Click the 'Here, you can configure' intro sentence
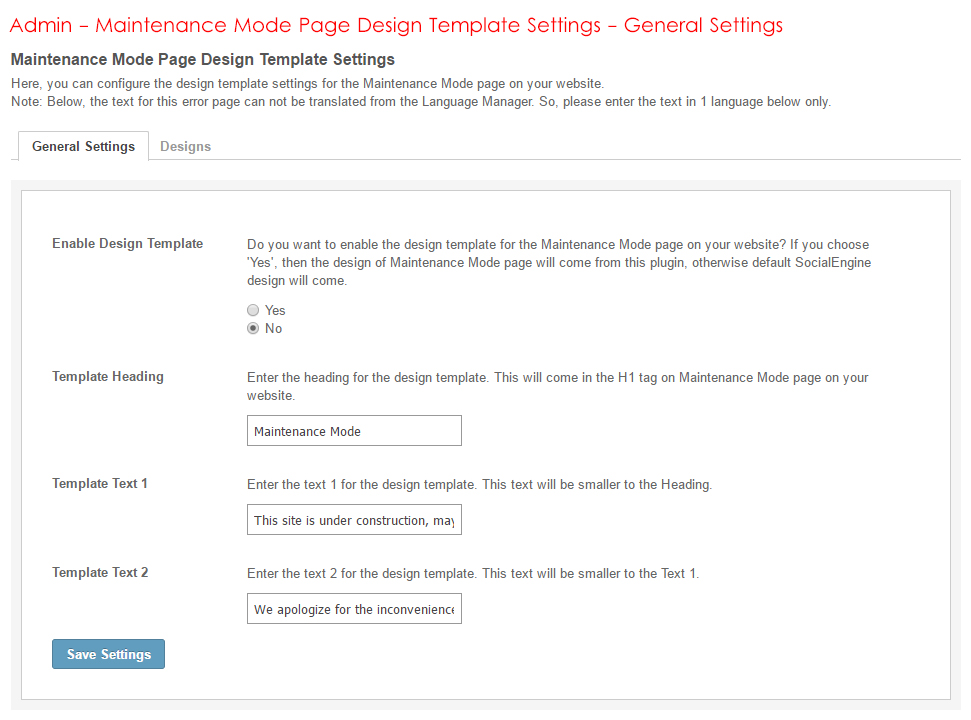 tap(307, 84)
